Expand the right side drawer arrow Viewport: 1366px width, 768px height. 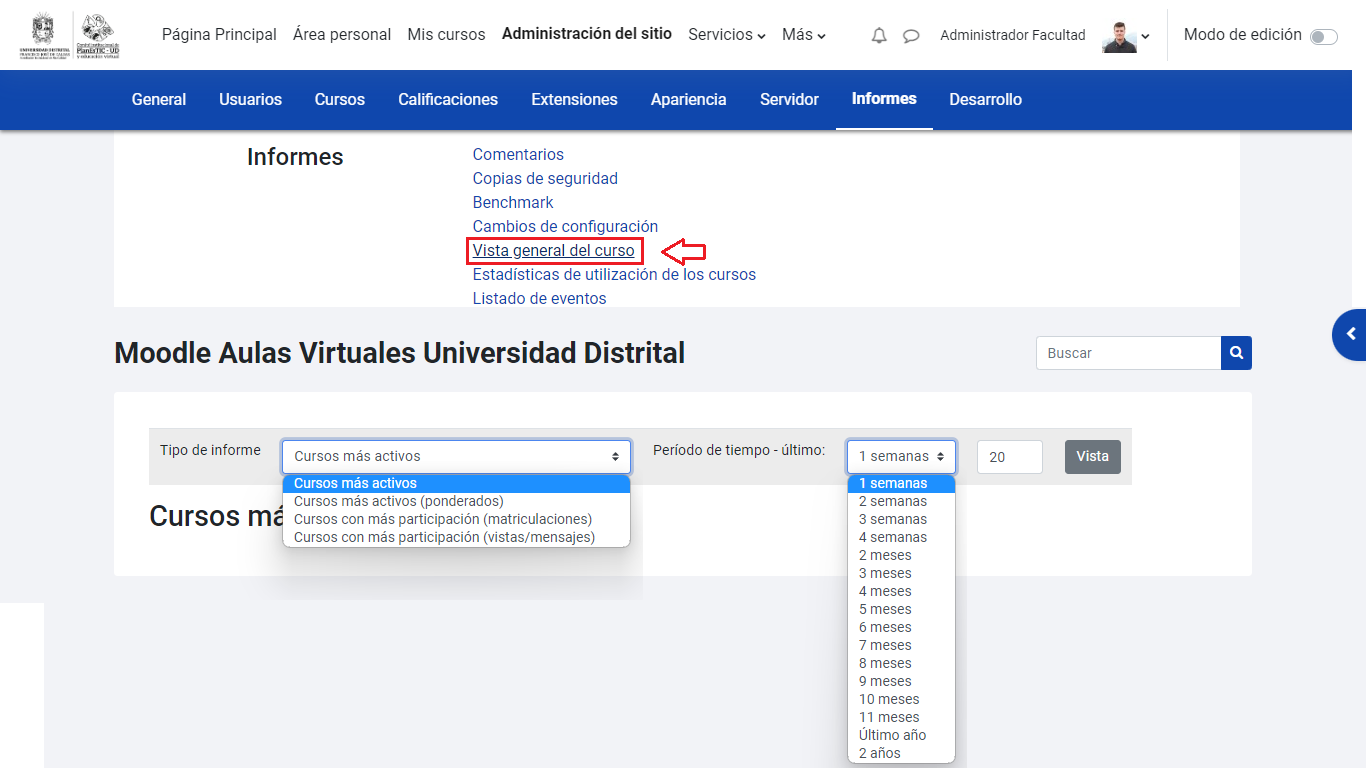click(x=1350, y=334)
